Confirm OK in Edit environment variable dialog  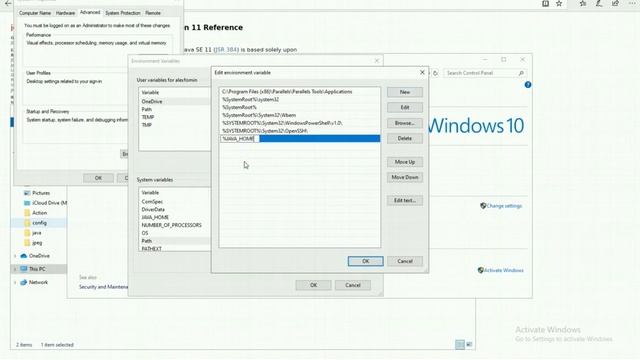click(365, 261)
